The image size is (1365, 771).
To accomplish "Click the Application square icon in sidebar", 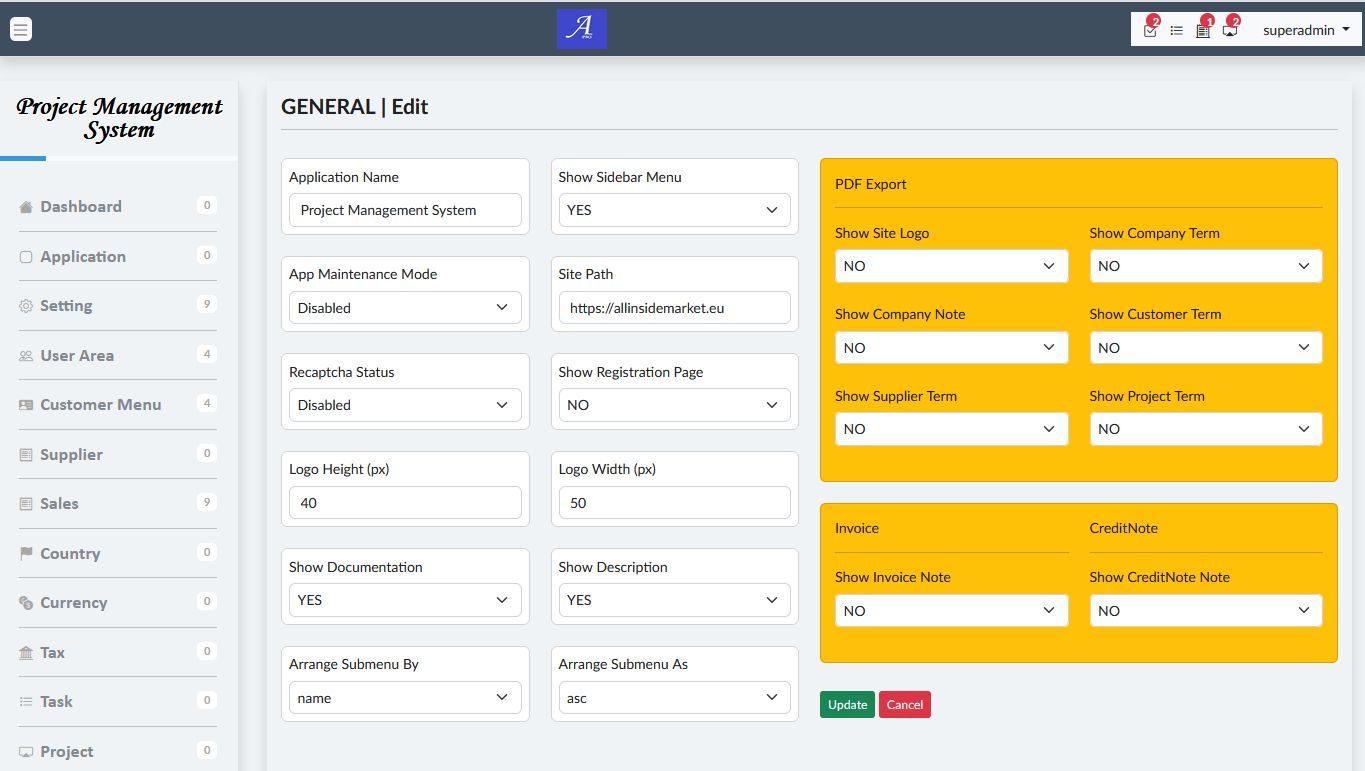I will click(26, 257).
